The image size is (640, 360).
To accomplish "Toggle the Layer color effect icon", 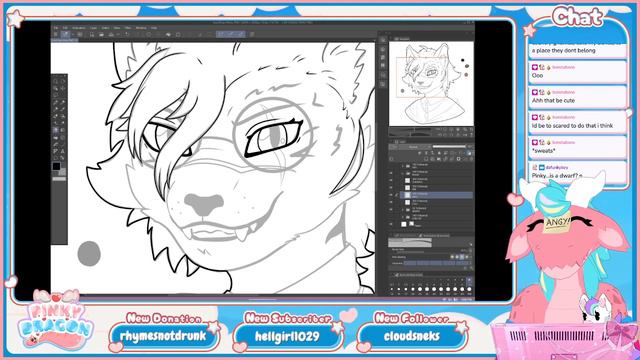I will coord(469,153).
